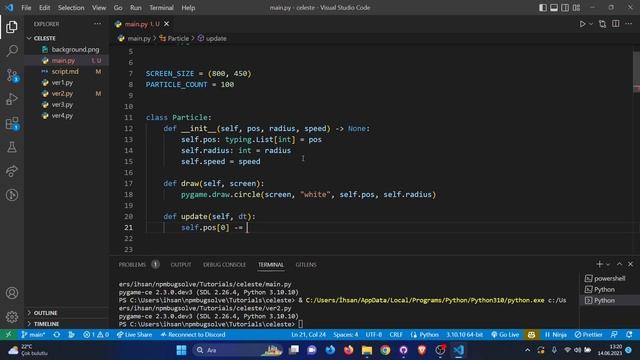Open the new terminal launch profile dropdown
The image size is (640, 360).
pyautogui.click(x=608, y=264)
